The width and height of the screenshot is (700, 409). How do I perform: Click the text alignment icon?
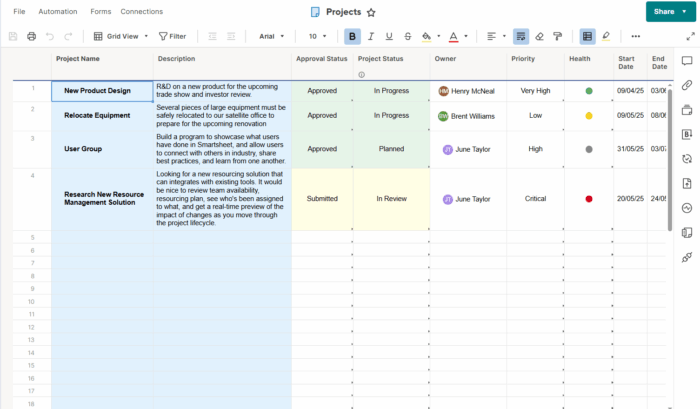[x=491, y=36]
